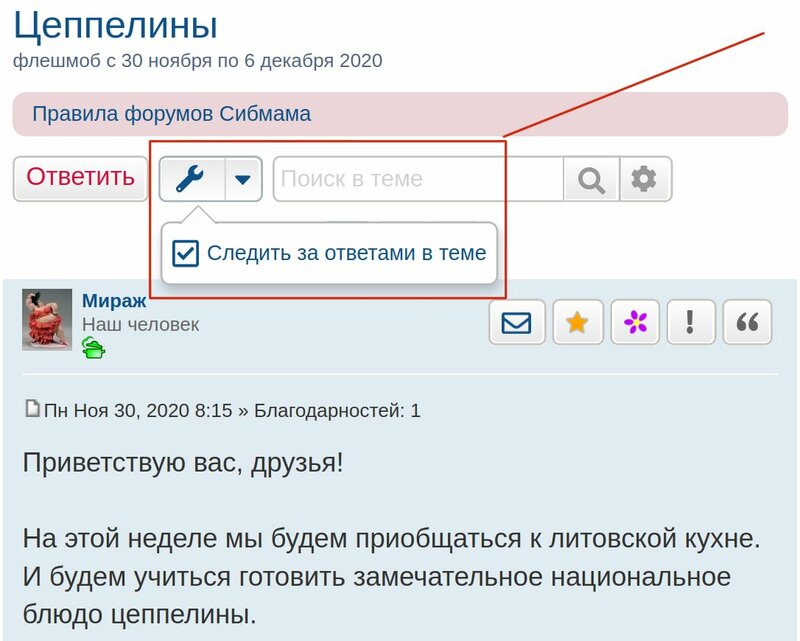Report post with exclamation icon
Screen dimensions: 800x641
(x=691, y=323)
